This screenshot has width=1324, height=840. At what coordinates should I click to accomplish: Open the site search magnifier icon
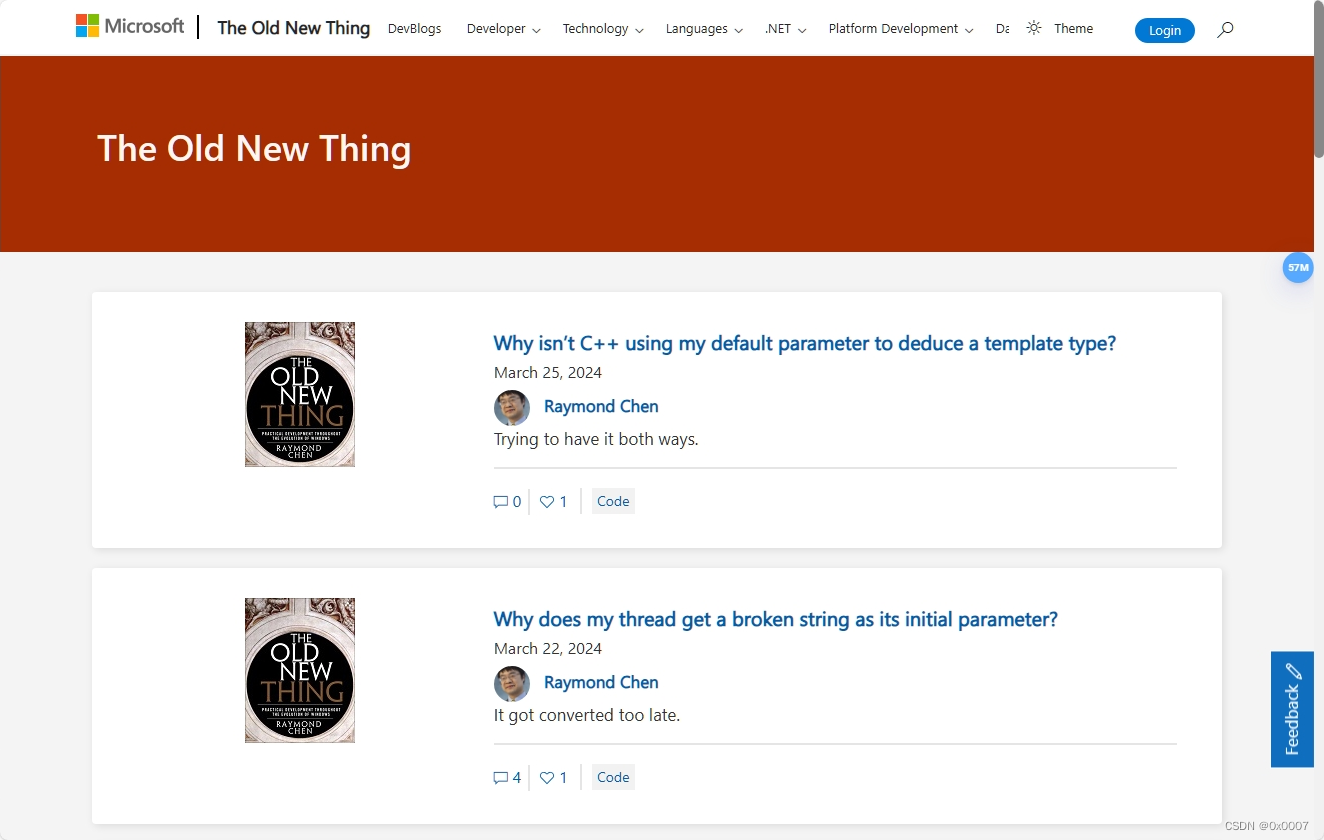coord(1224,29)
